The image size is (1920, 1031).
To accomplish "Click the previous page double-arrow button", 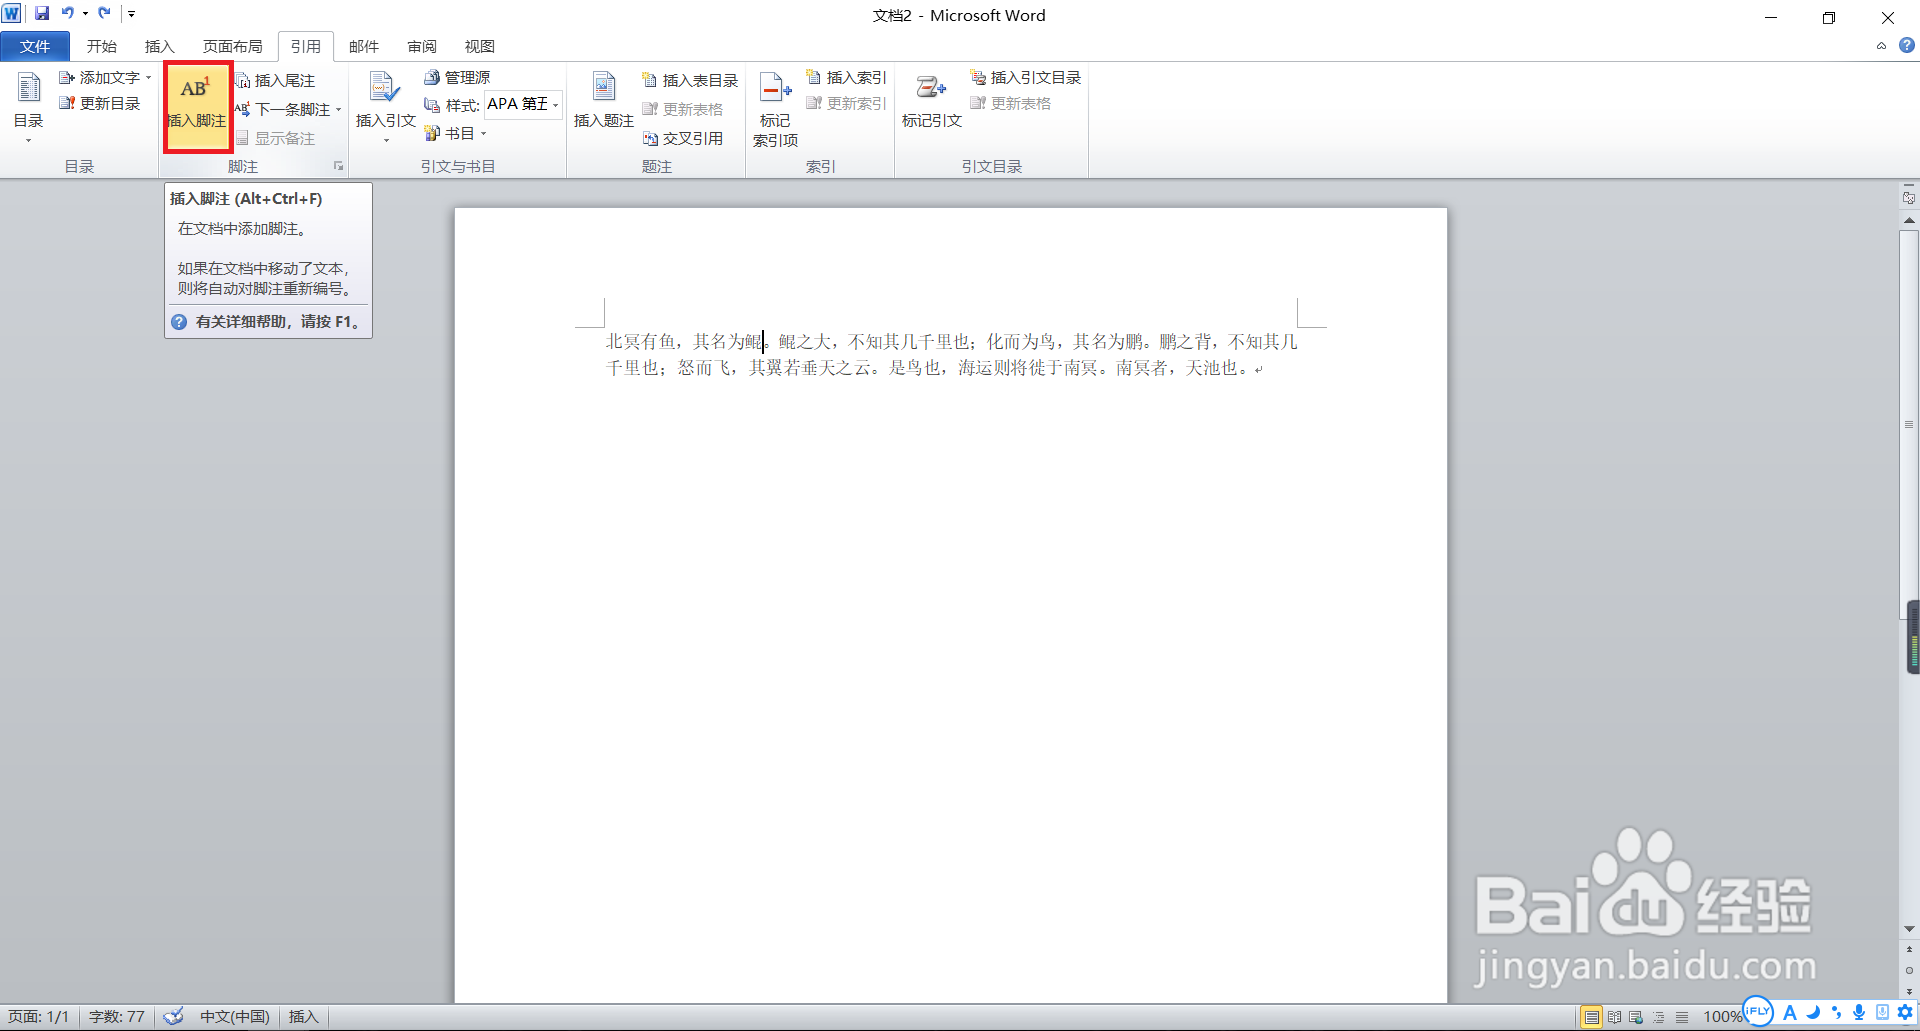I will 1909,949.
